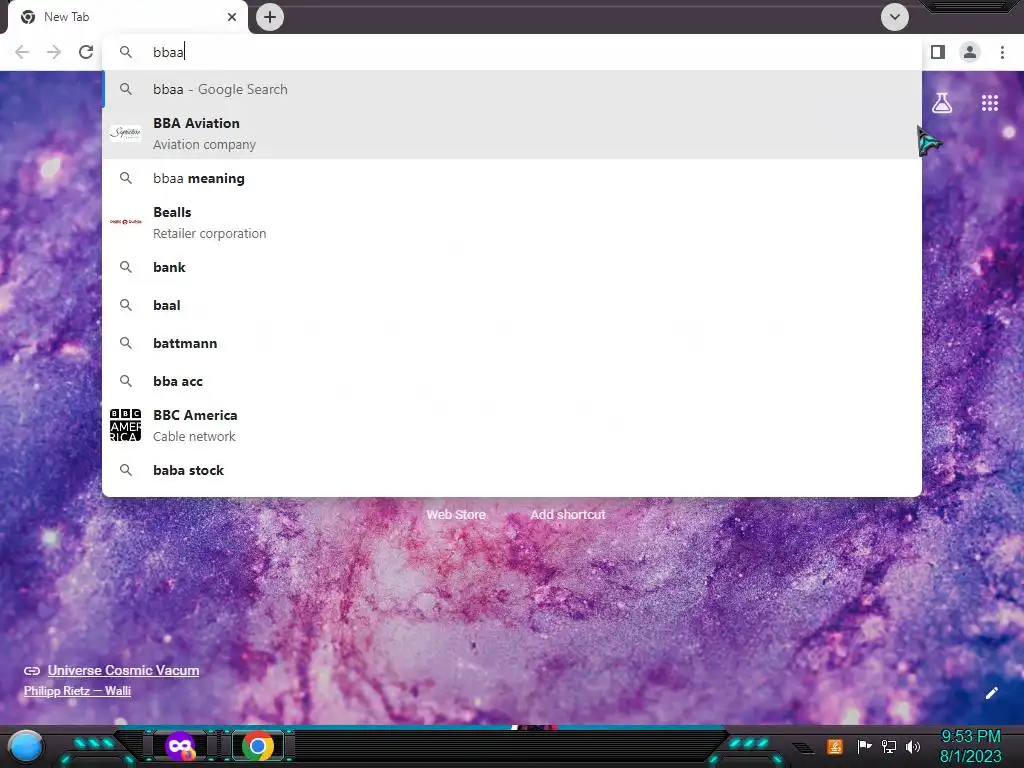This screenshot has width=1024, height=768.
Task: Pick the 'baal' search suggestion
Action: [x=512, y=305]
